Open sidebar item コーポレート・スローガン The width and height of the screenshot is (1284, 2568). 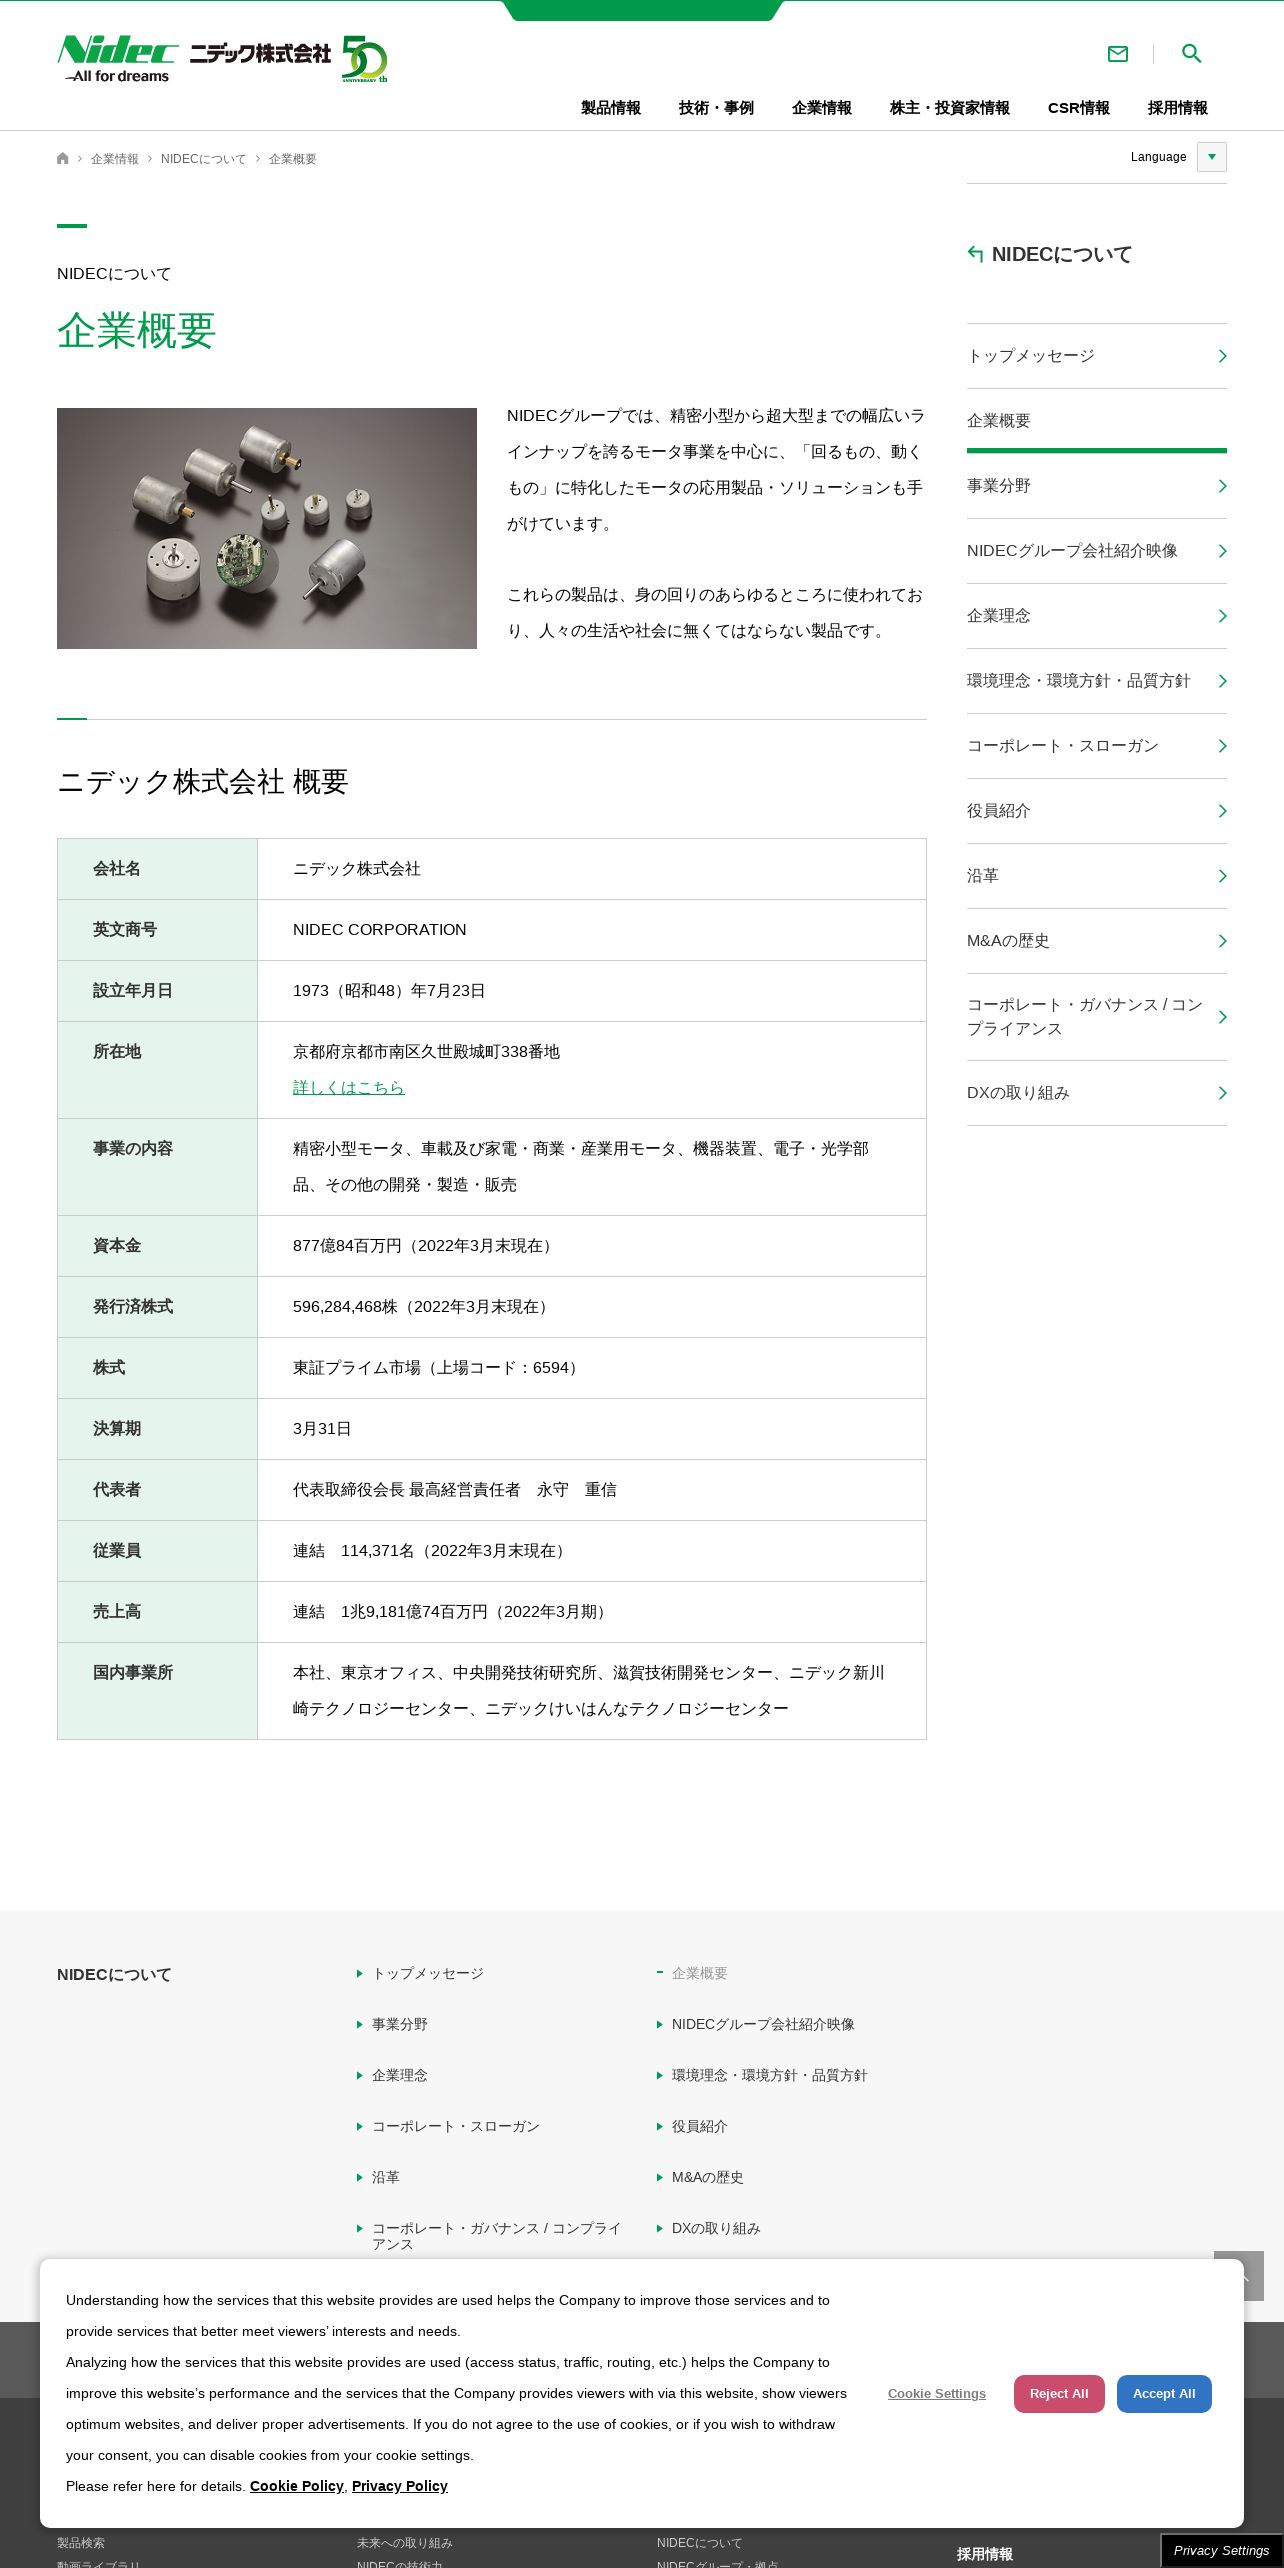tap(1097, 746)
